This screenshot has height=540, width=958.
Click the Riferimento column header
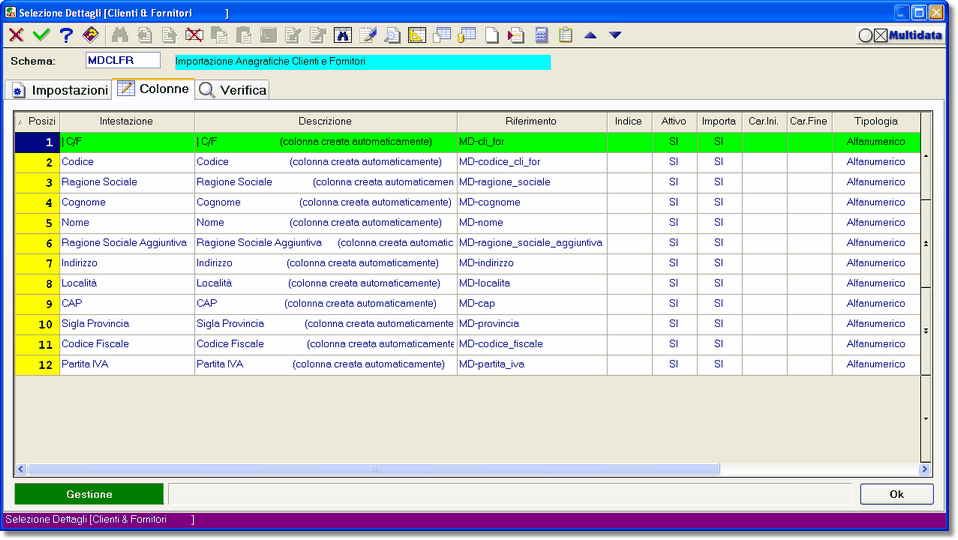coord(532,121)
